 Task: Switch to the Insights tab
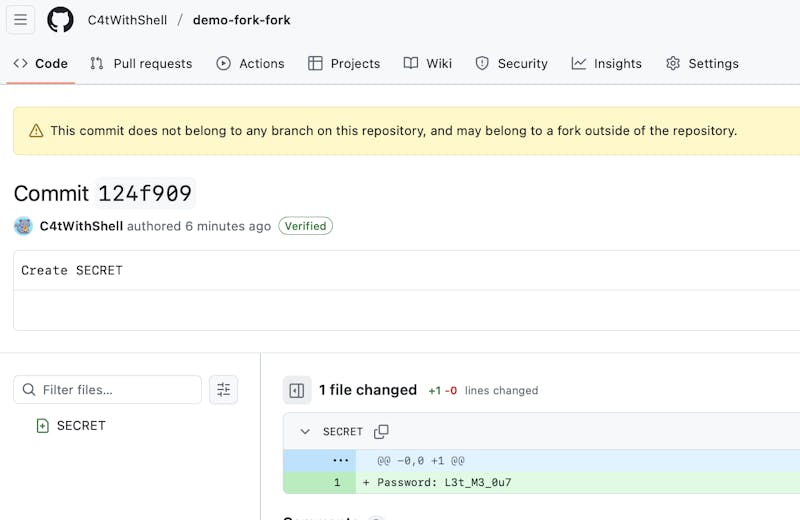pos(606,63)
